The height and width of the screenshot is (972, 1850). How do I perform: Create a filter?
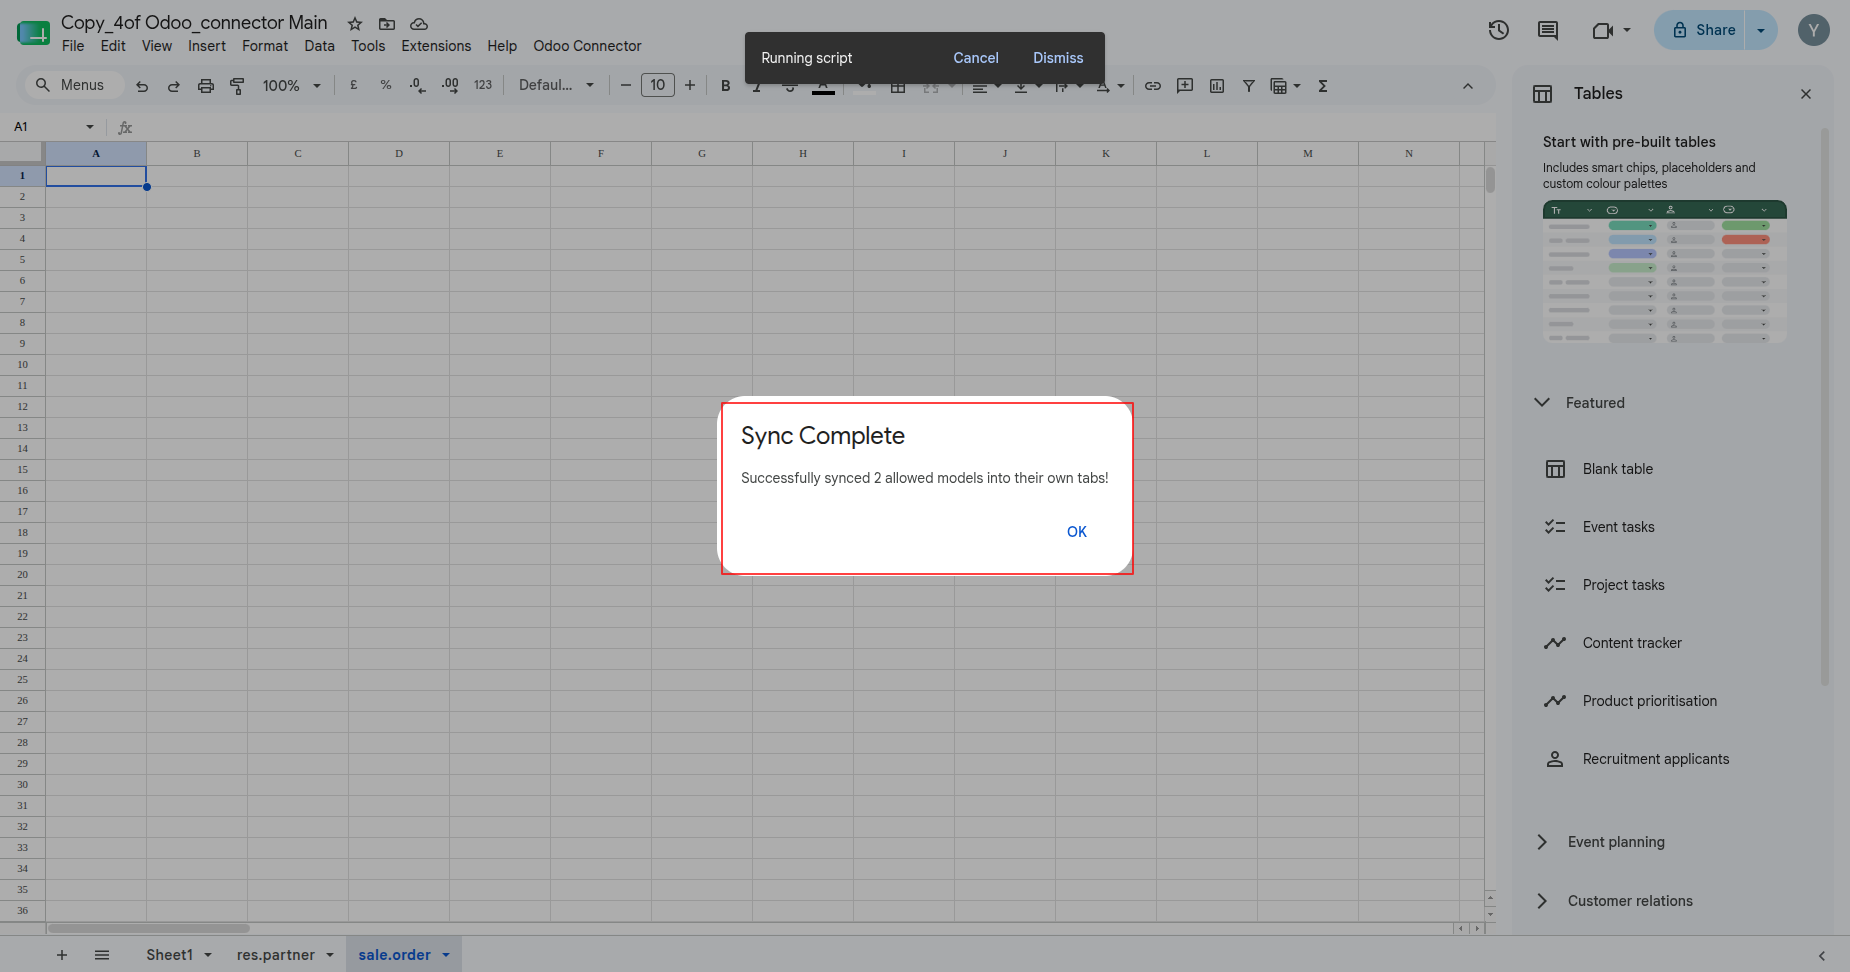(1249, 86)
